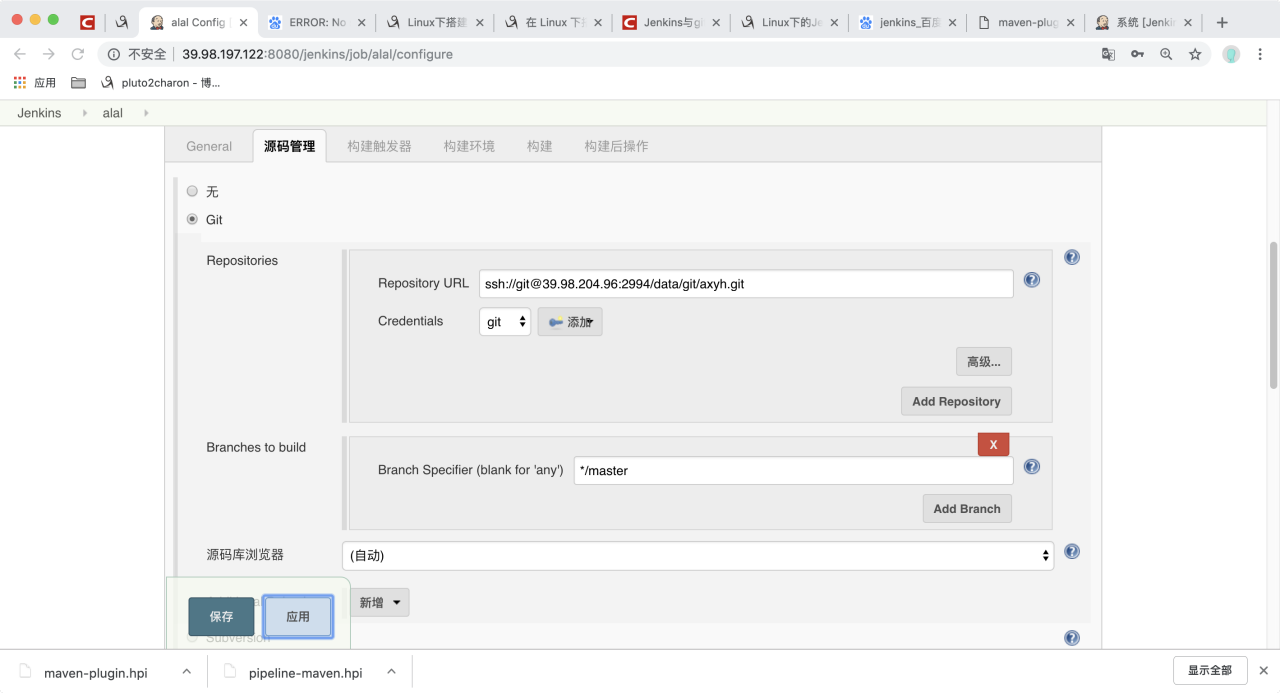Open 添加 credentials dropdown button
The width and height of the screenshot is (1280, 693).
click(570, 322)
